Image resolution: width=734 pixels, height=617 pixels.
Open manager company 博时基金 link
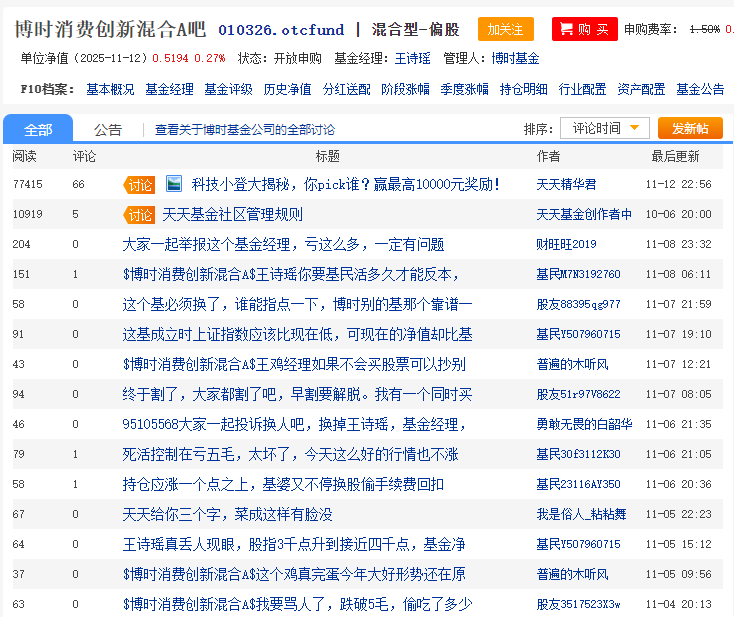coord(515,59)
